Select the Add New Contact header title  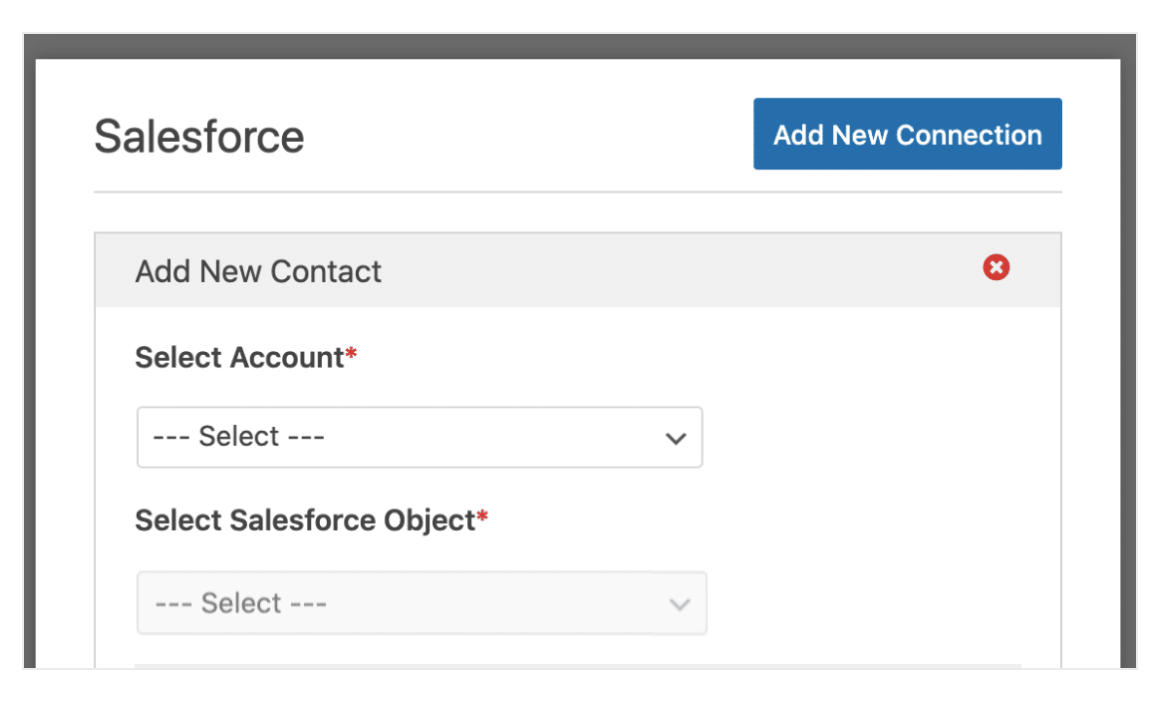(x=258, y=271)
